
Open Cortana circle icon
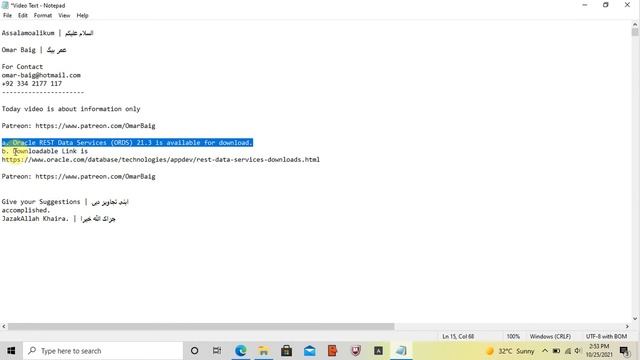[x=195, y=351]
